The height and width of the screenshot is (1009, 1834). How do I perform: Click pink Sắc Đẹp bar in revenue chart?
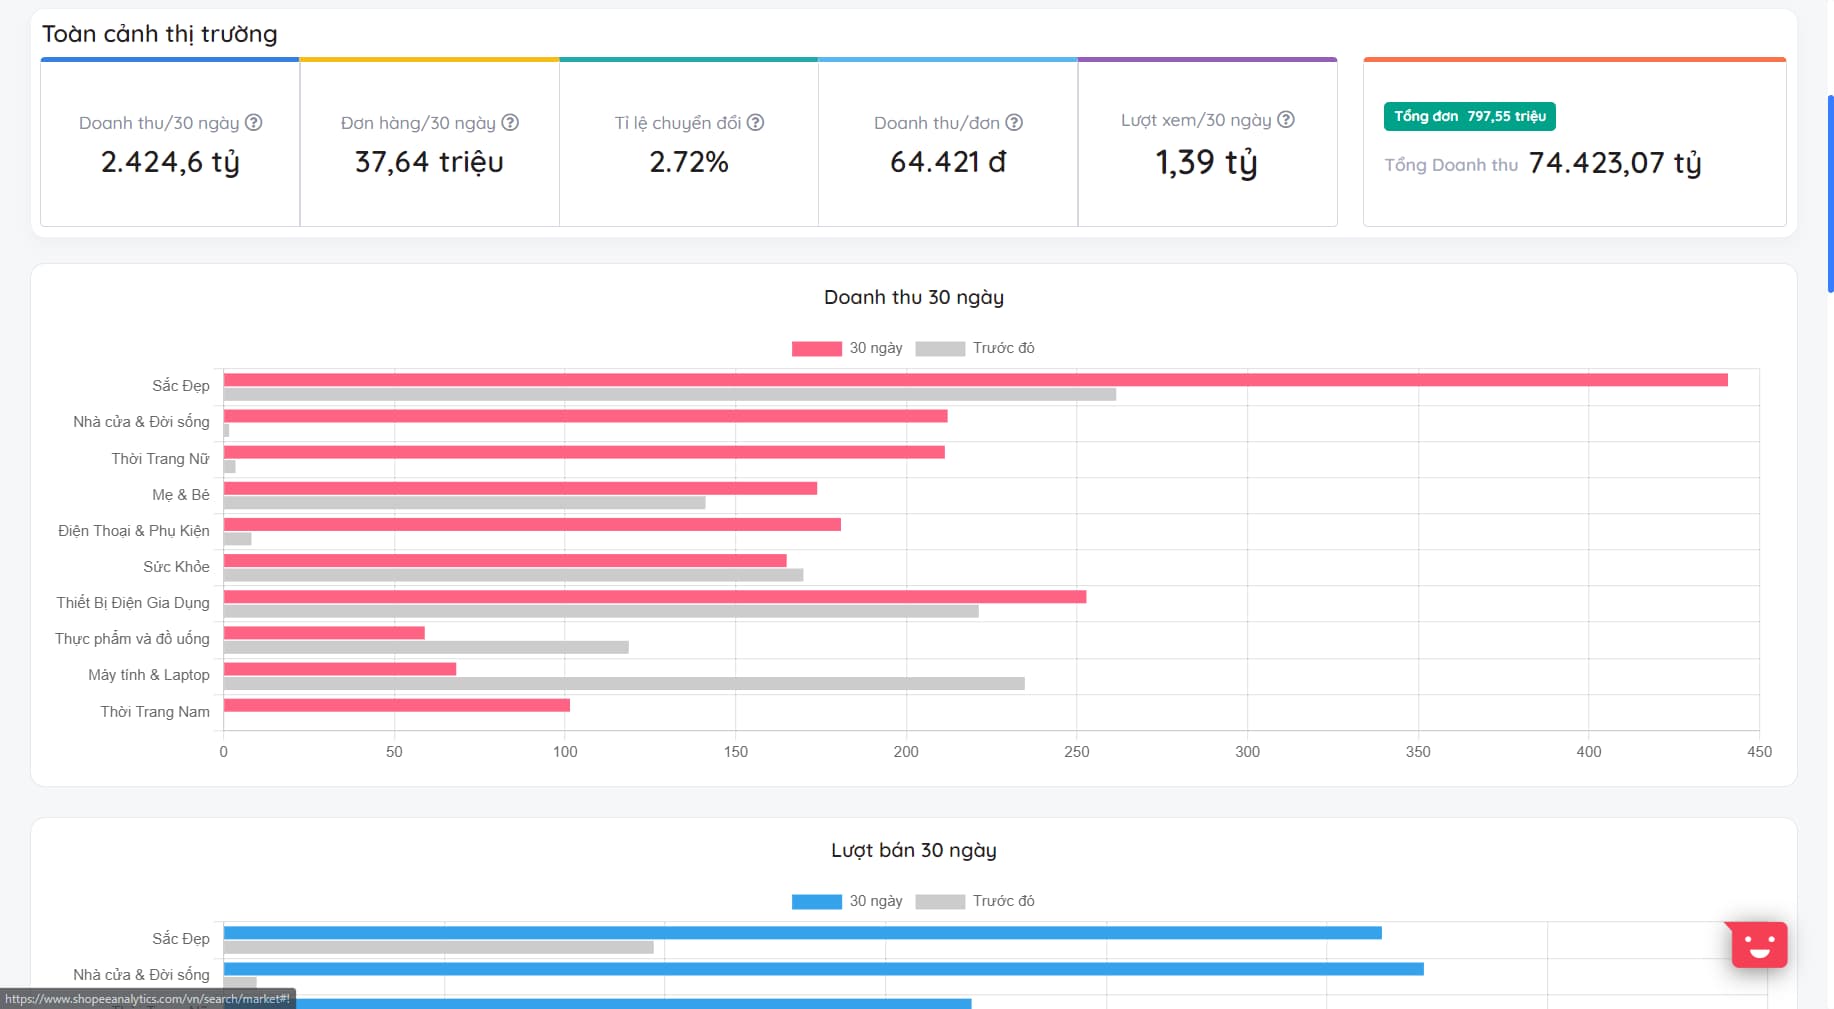[975, 380]
